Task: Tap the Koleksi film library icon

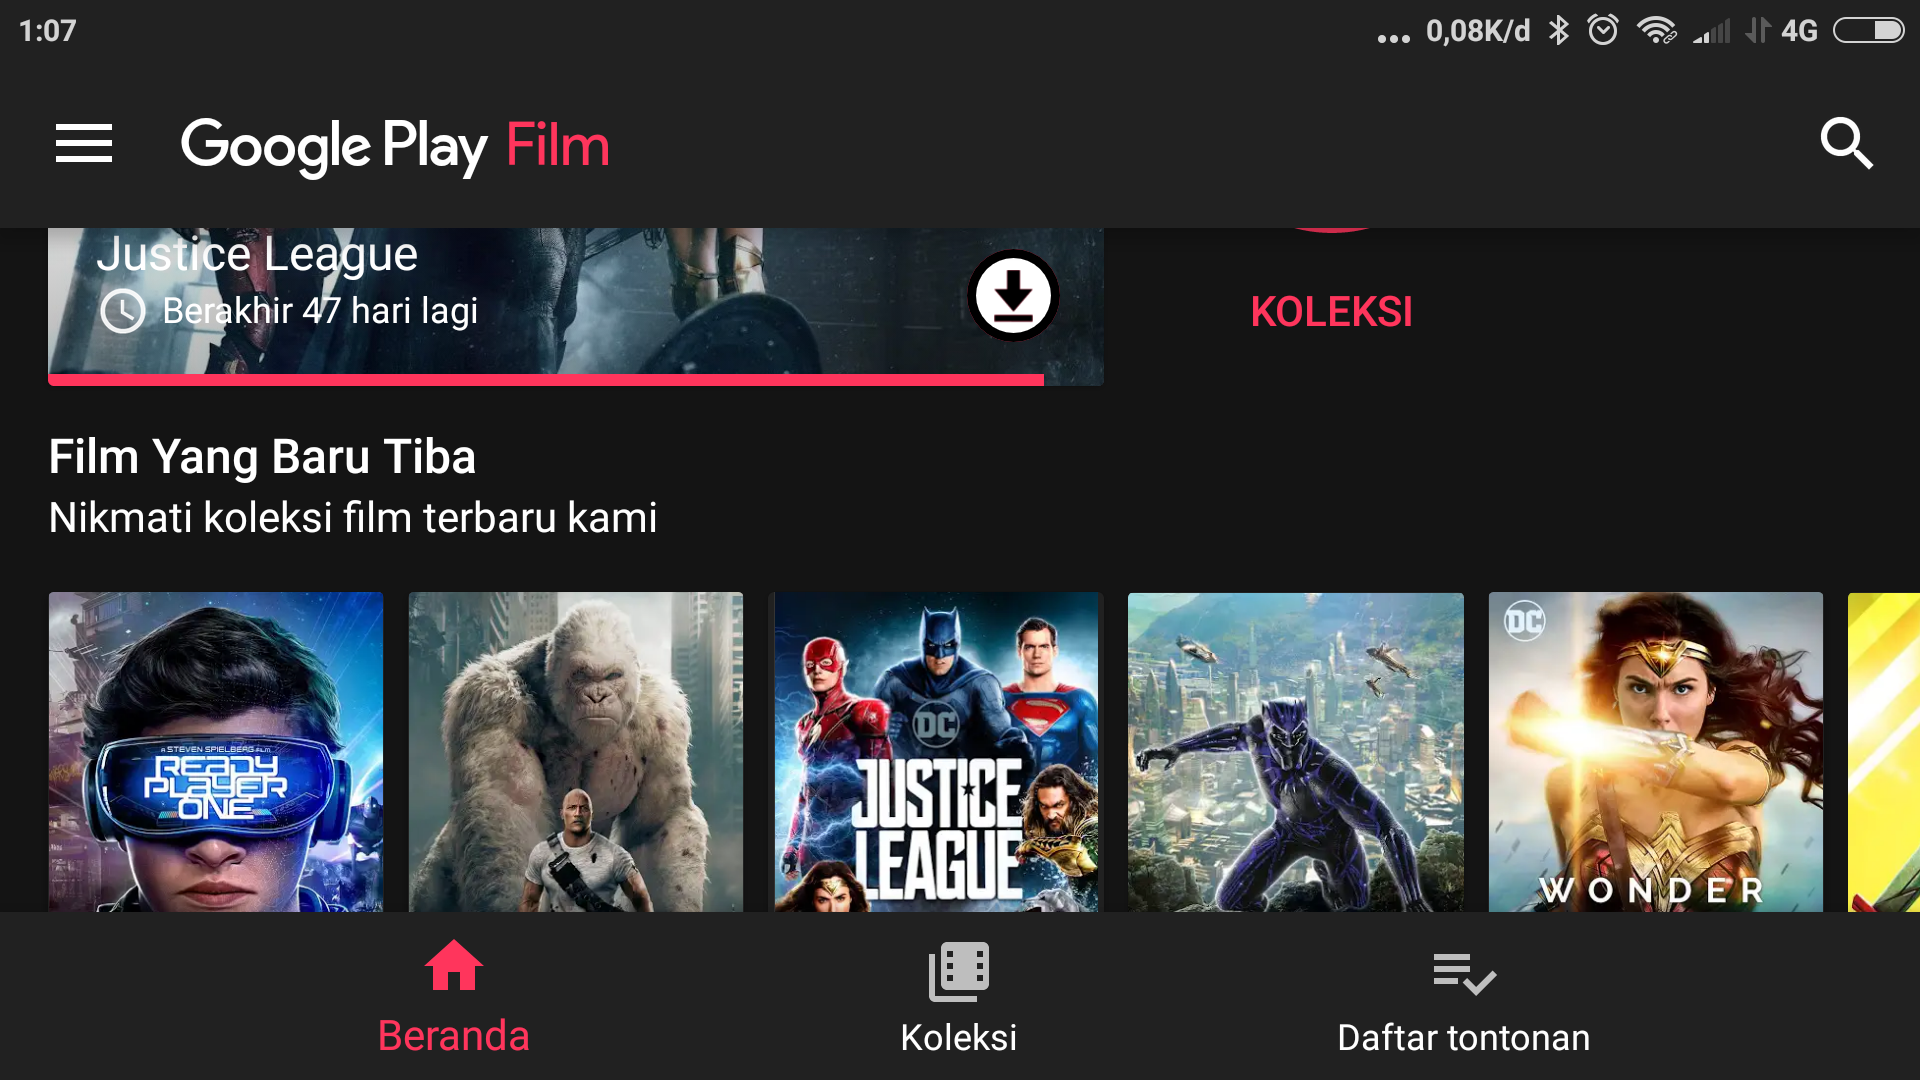Action: pos(959,970)
